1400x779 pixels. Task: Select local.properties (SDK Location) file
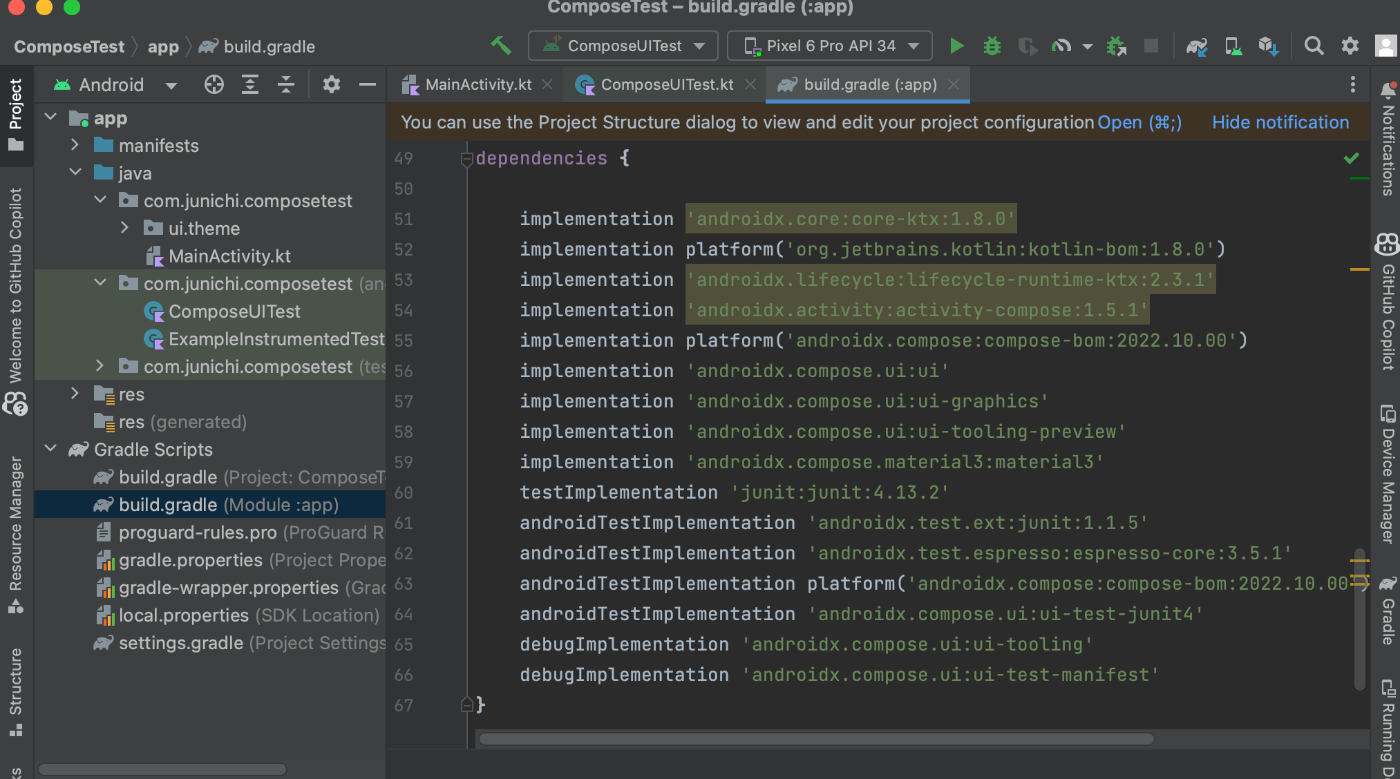point(236,616)
